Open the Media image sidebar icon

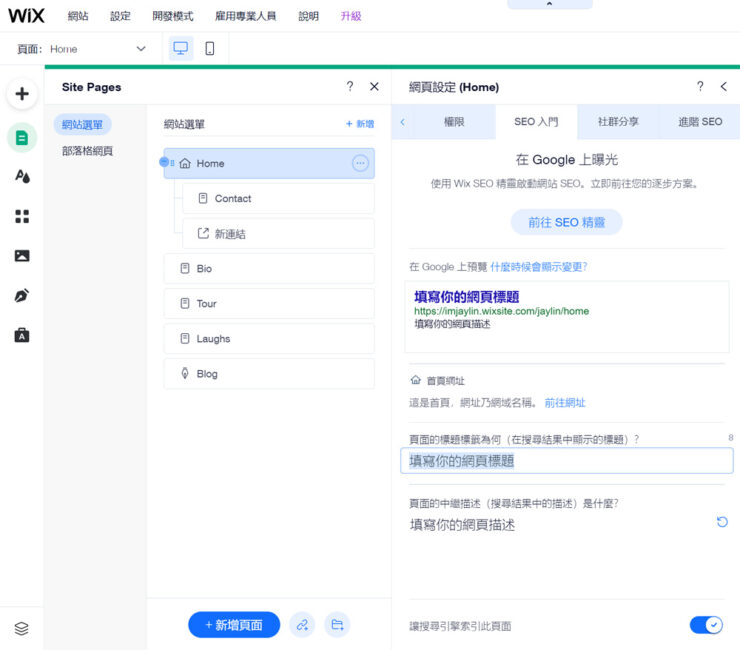22,256
